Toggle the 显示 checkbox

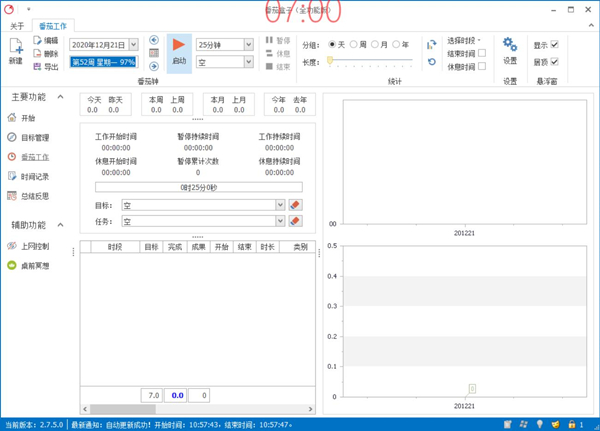click(x=555, y=45)
